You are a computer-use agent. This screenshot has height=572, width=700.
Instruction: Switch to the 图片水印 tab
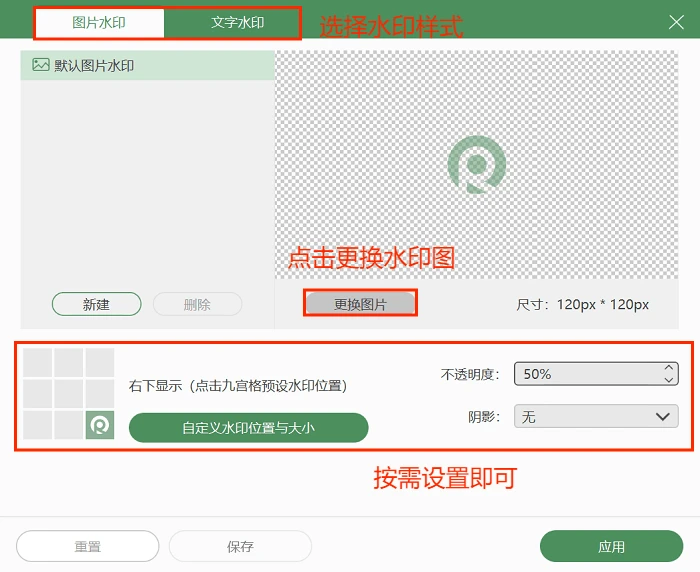[99, 22]
